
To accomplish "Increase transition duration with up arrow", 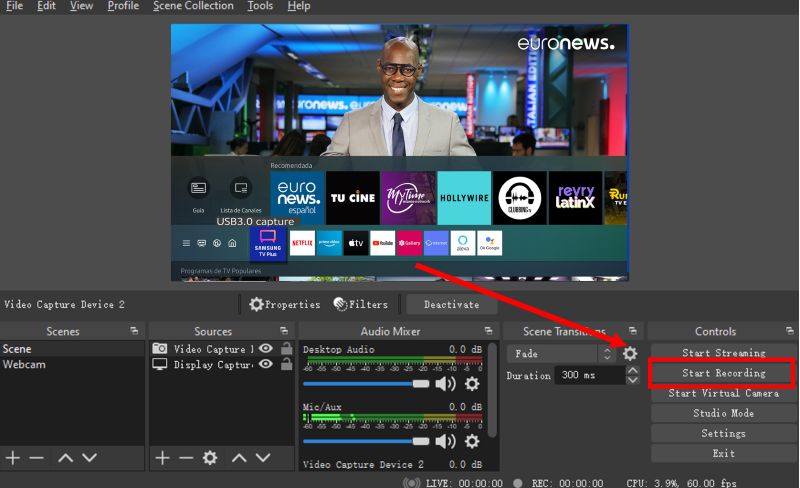I will point(632,371).
